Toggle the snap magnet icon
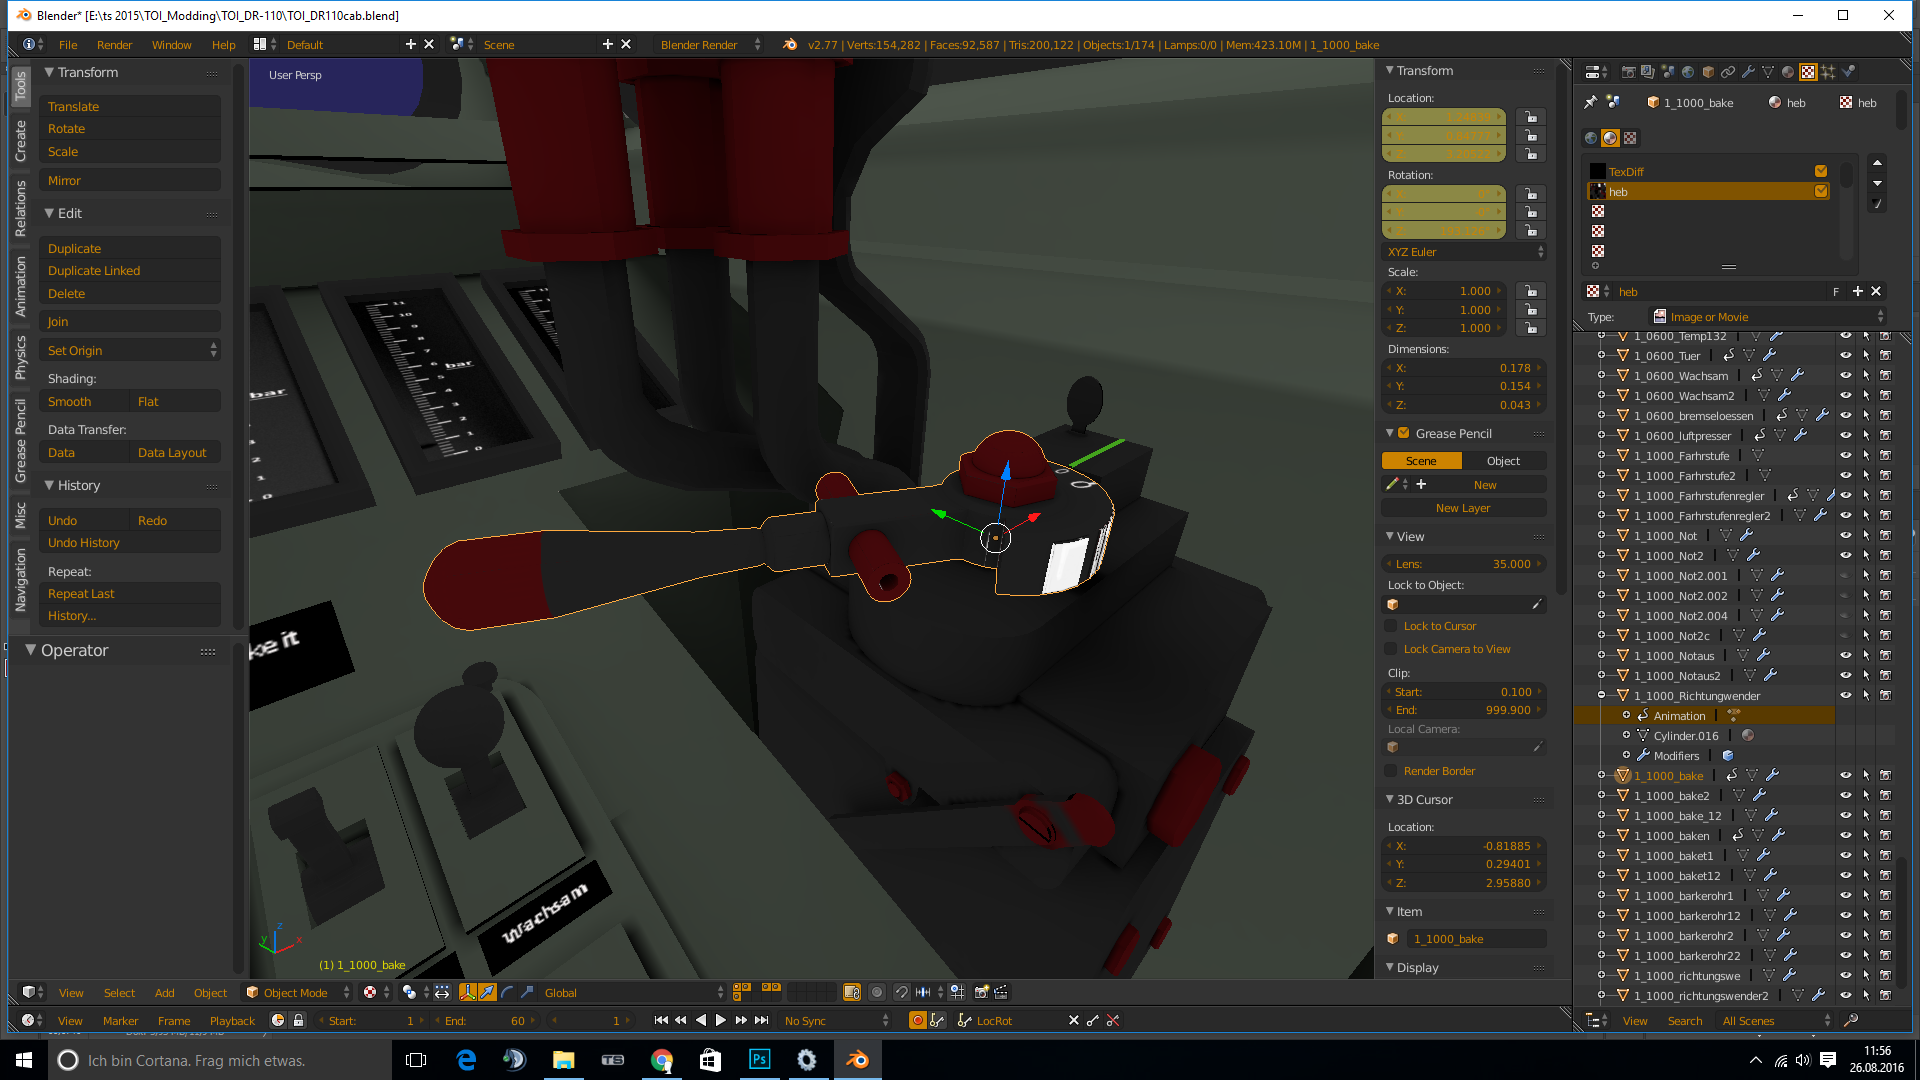The image size is (1920, 1080). tap(901, 992)
